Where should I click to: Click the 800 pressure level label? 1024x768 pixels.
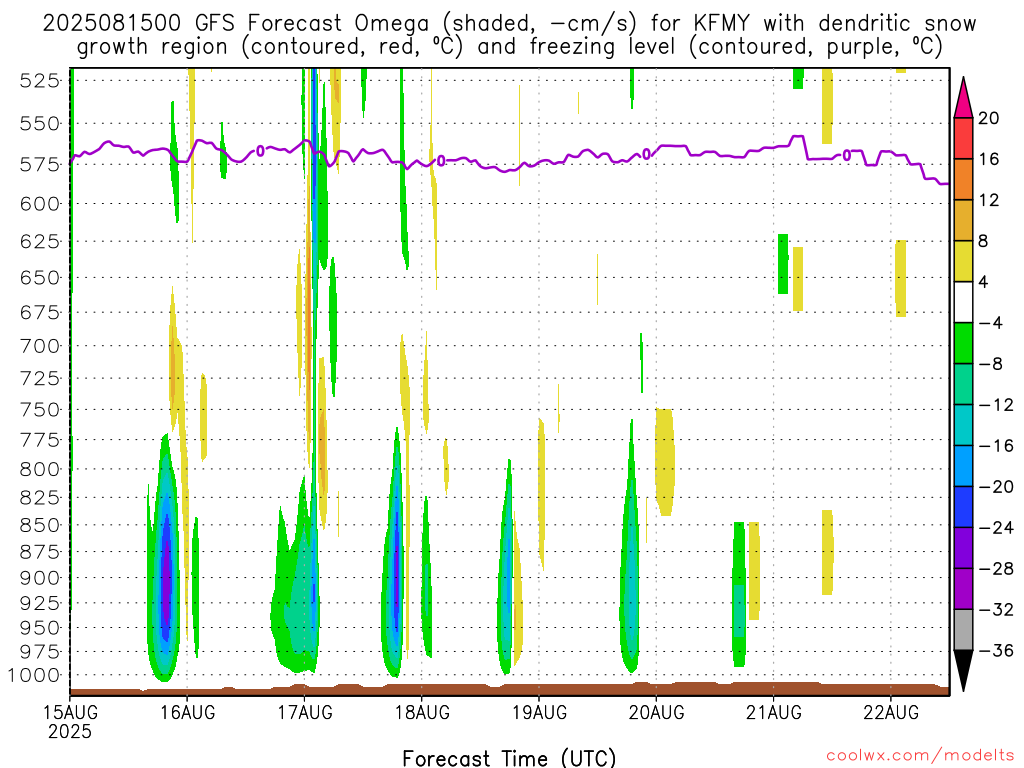40,469
